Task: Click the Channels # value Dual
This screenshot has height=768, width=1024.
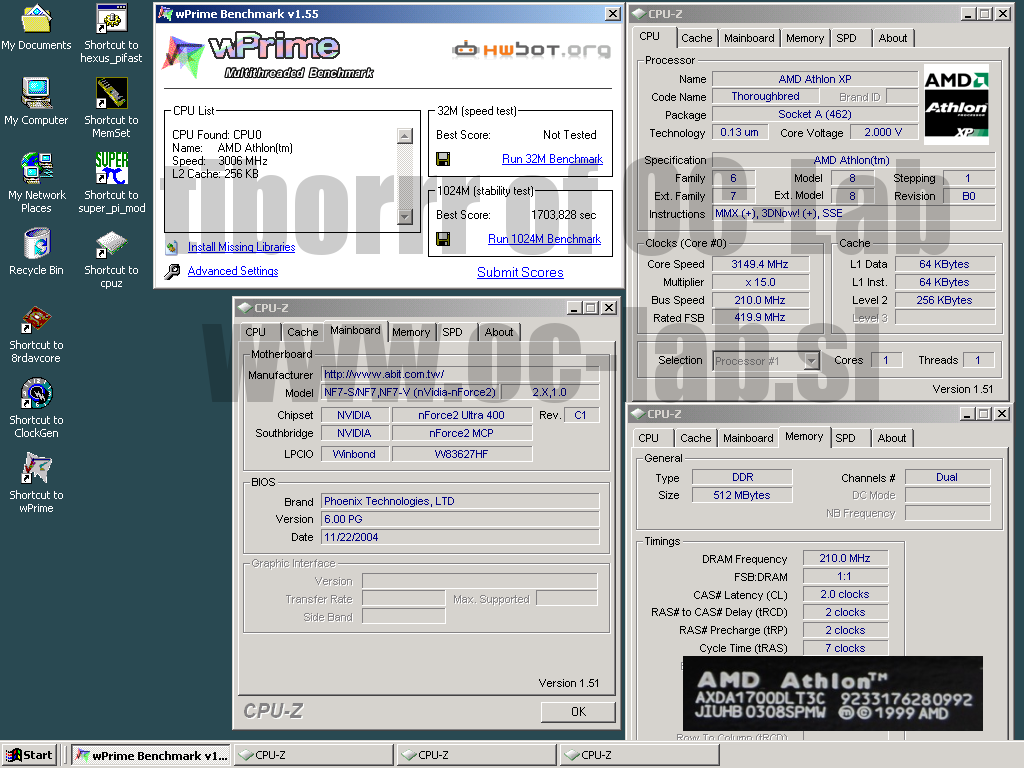Action: click(x=947, y=477)
